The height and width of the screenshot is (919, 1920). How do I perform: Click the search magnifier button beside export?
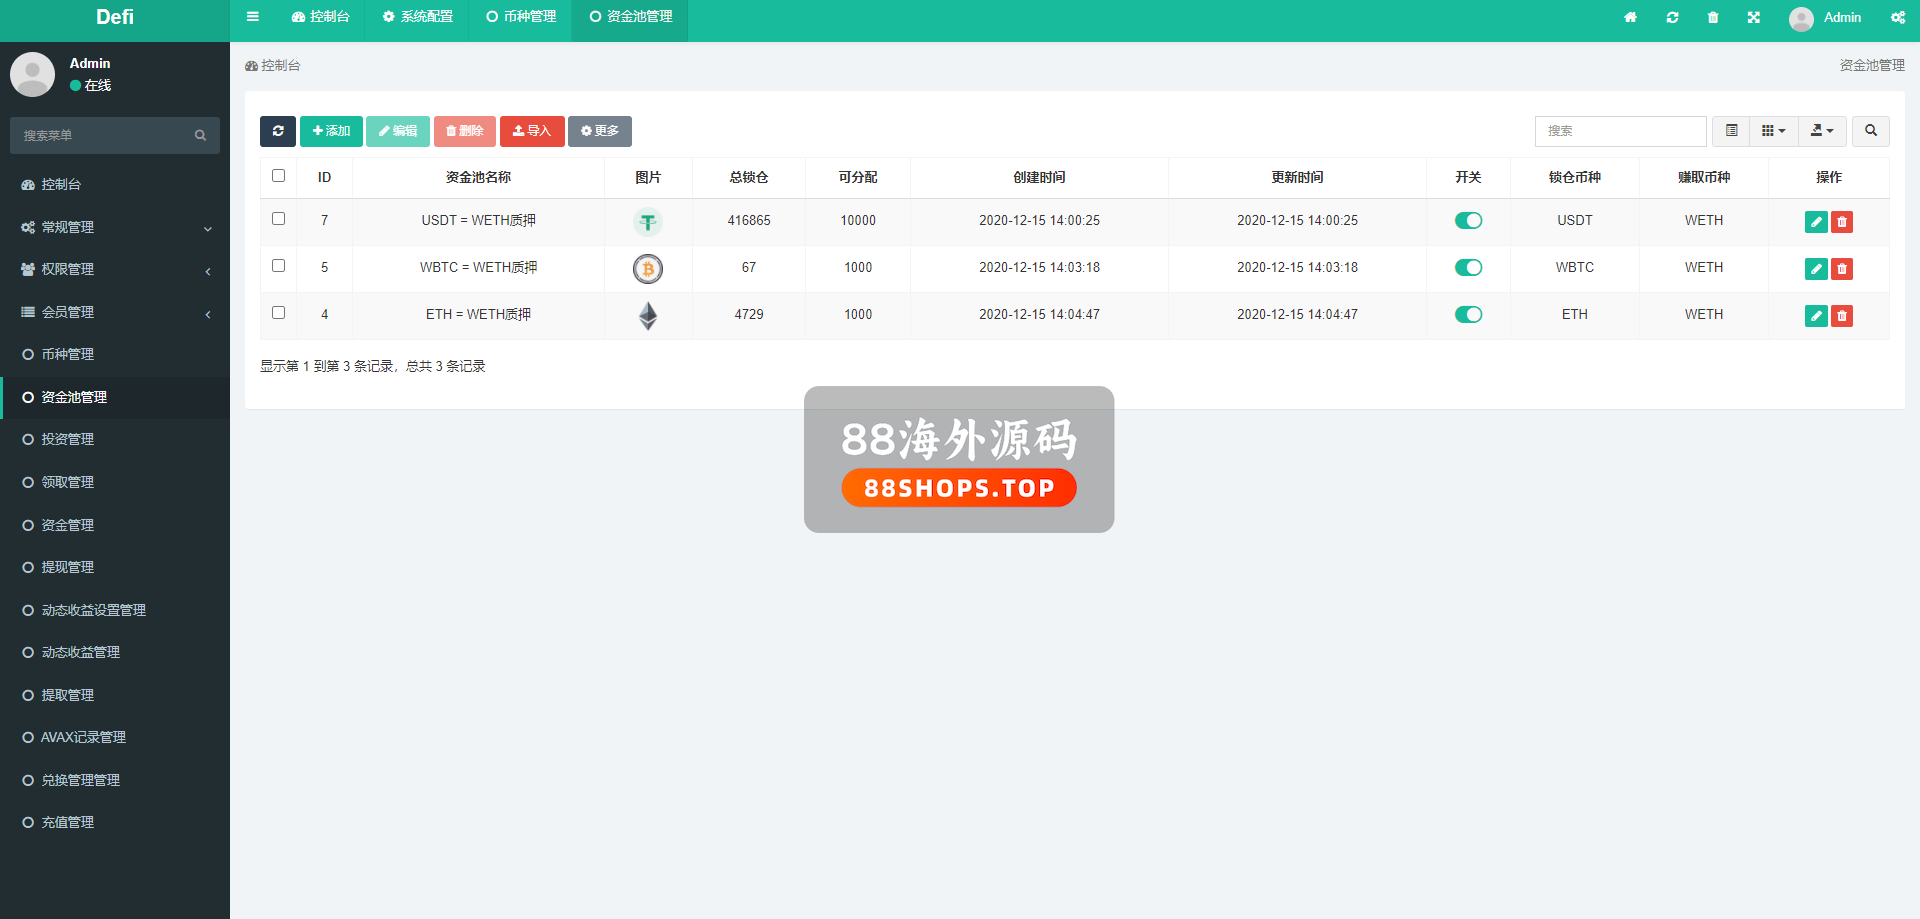[x=1870, y=131]
